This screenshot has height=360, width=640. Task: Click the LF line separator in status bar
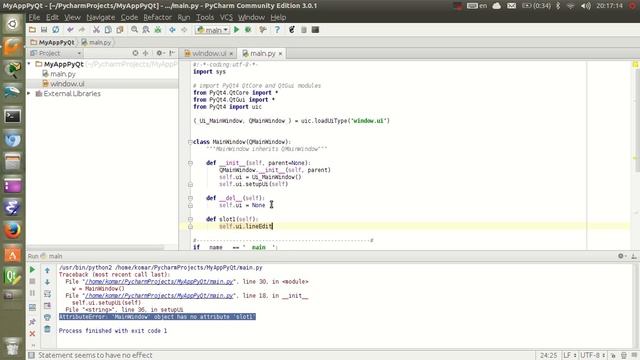click(x=570, y=356)
